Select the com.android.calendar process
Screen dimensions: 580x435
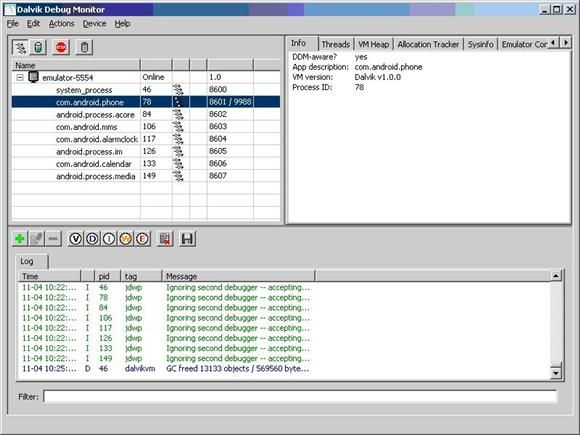coord(146,163)
